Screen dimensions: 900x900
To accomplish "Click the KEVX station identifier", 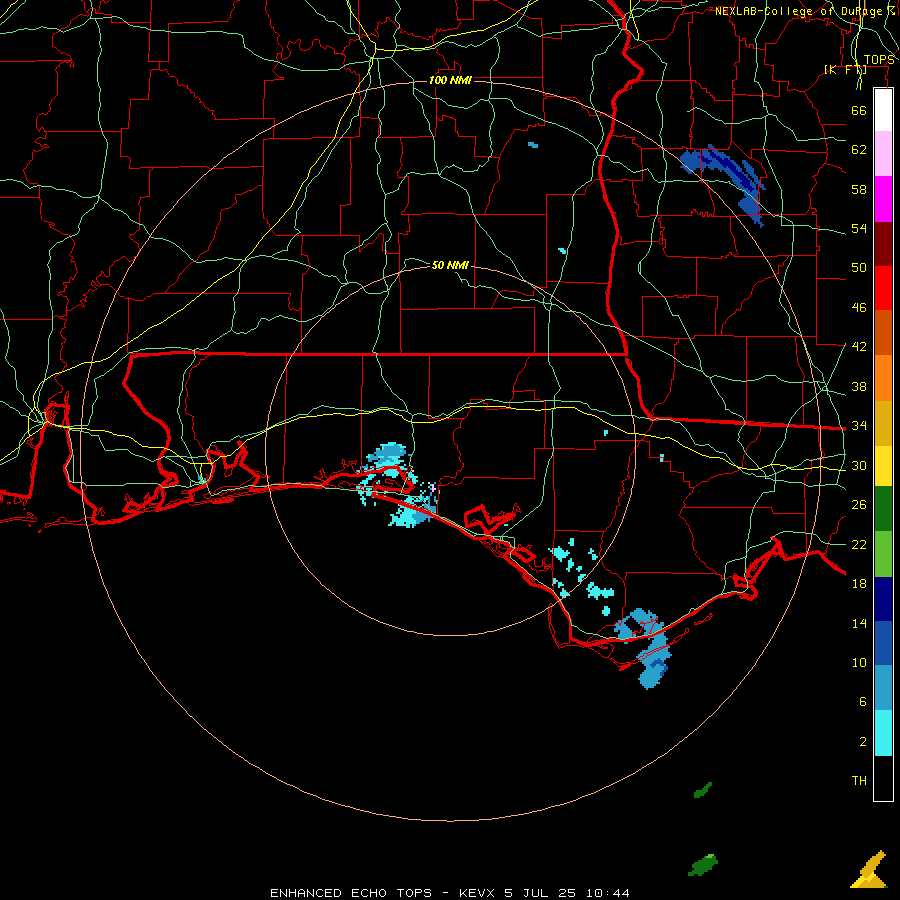I will tap(476, 893).
